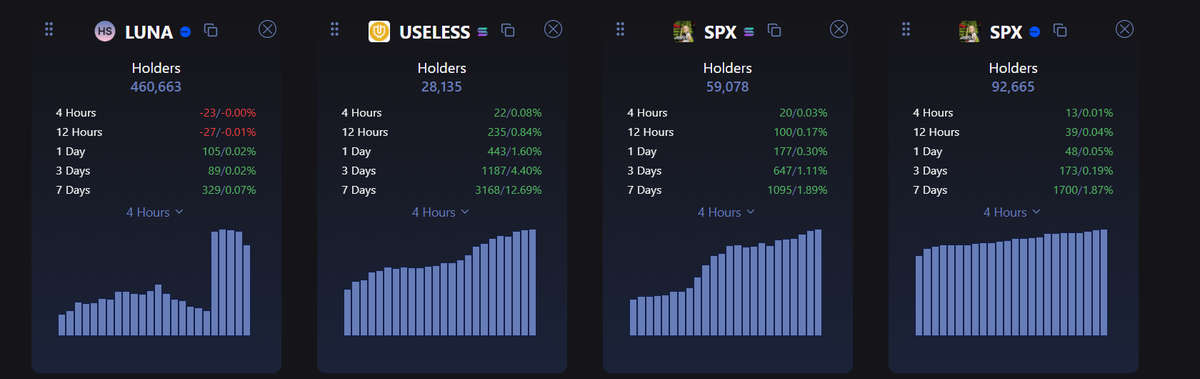Close the SPX card showing 92,665 holders

1125,29
